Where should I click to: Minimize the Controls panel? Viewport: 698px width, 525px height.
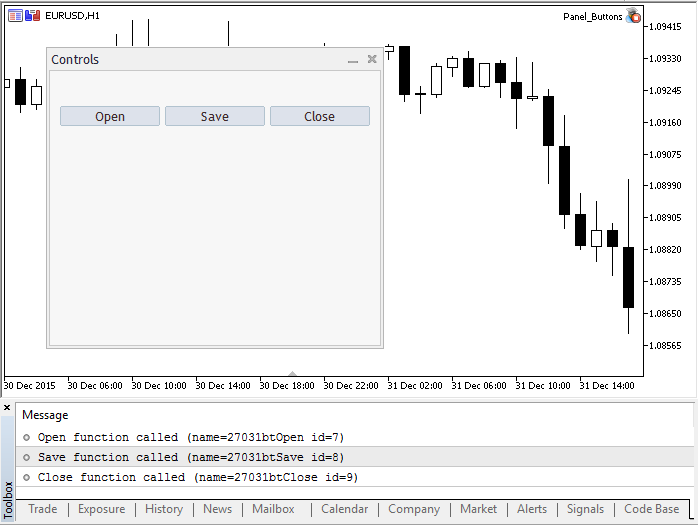pyautogui.click(x=352, y=61)
